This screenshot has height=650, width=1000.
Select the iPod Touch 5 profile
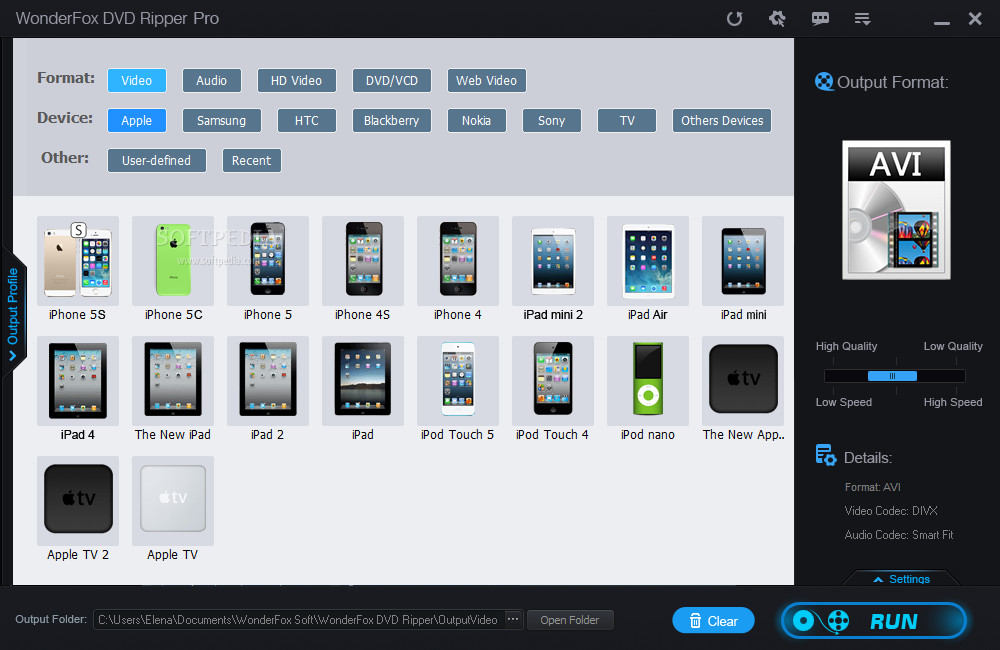458,380
